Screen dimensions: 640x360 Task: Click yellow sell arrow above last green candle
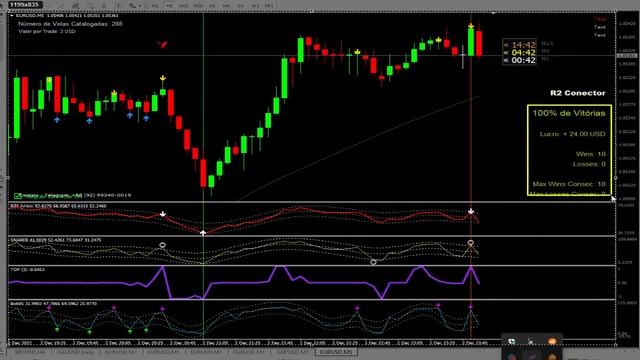coord(471,26)
